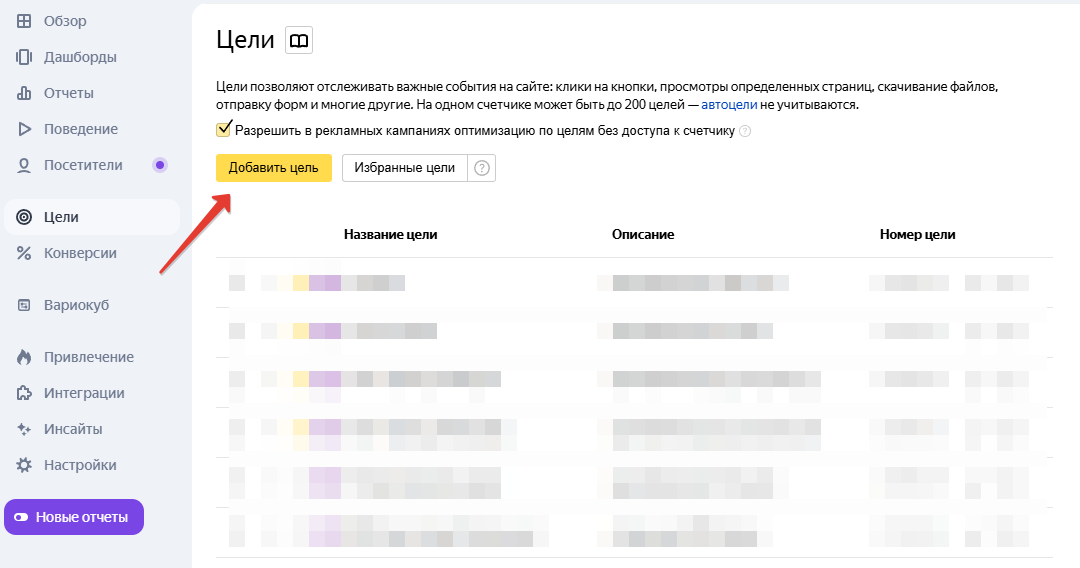This screenshot has width=1080, height=568.
Task: Open the Обзор section icon
Action: (24, 21)
